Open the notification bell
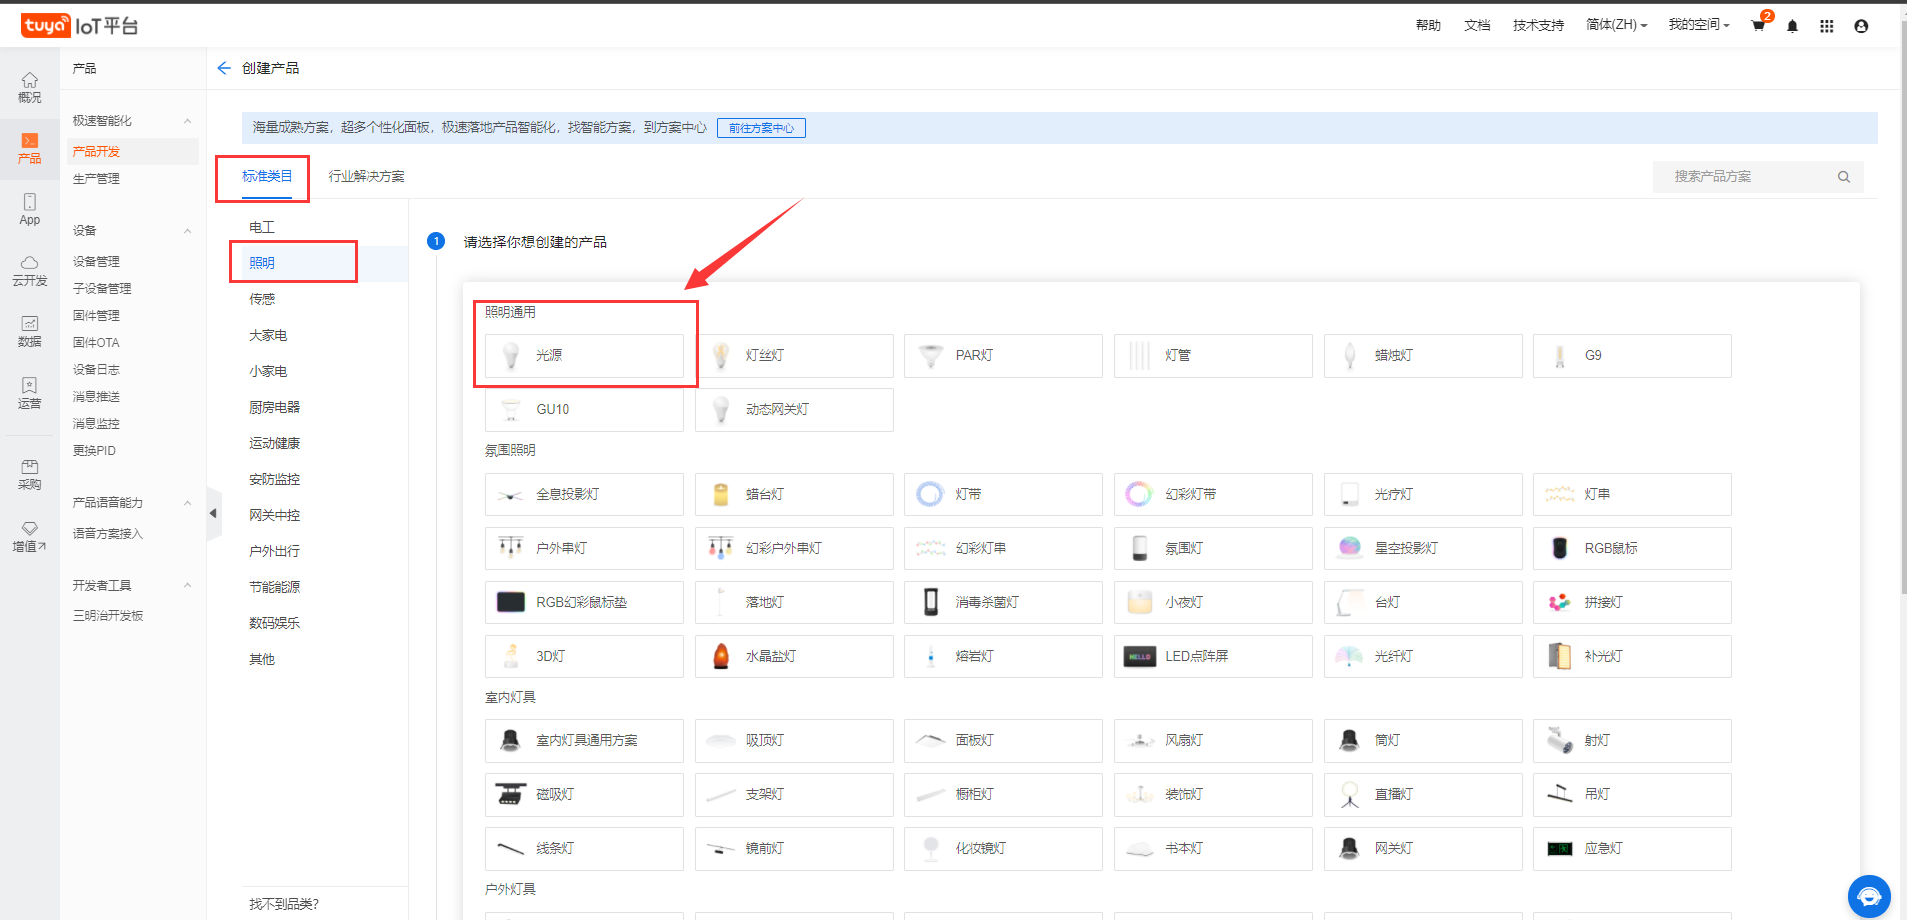This screenshot has width=1907, height=920. pyautogui.click(x=1792, y=26)
